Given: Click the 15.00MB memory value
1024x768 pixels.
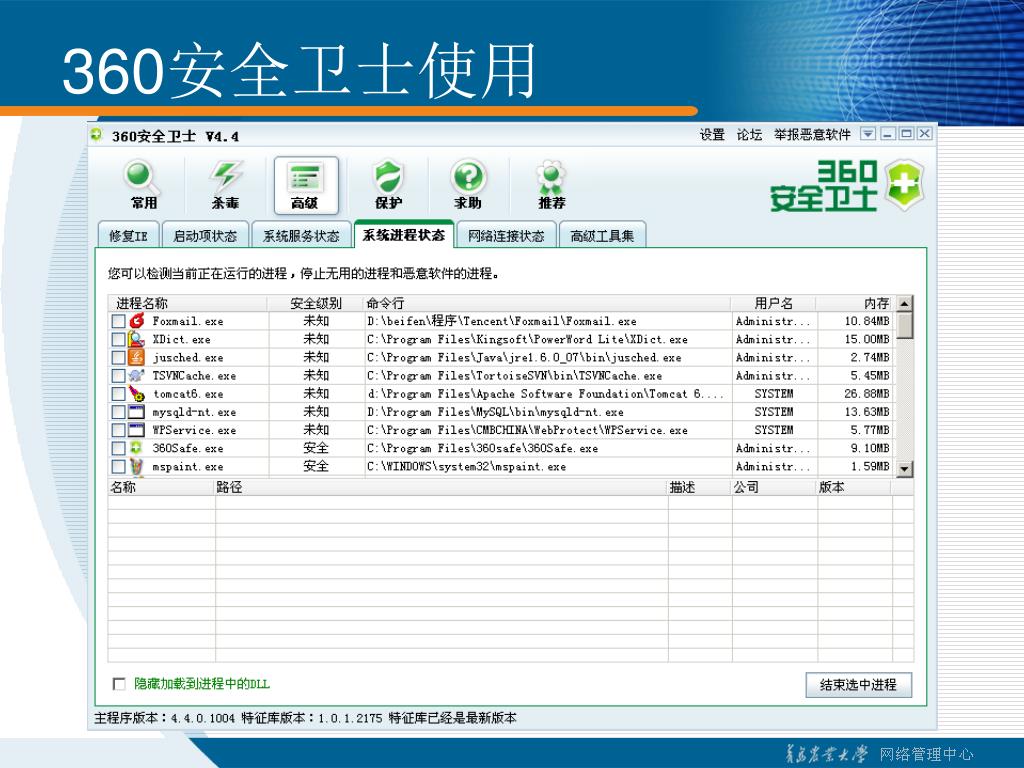Looking at the screenshot, I should click(x=867, y=340).
